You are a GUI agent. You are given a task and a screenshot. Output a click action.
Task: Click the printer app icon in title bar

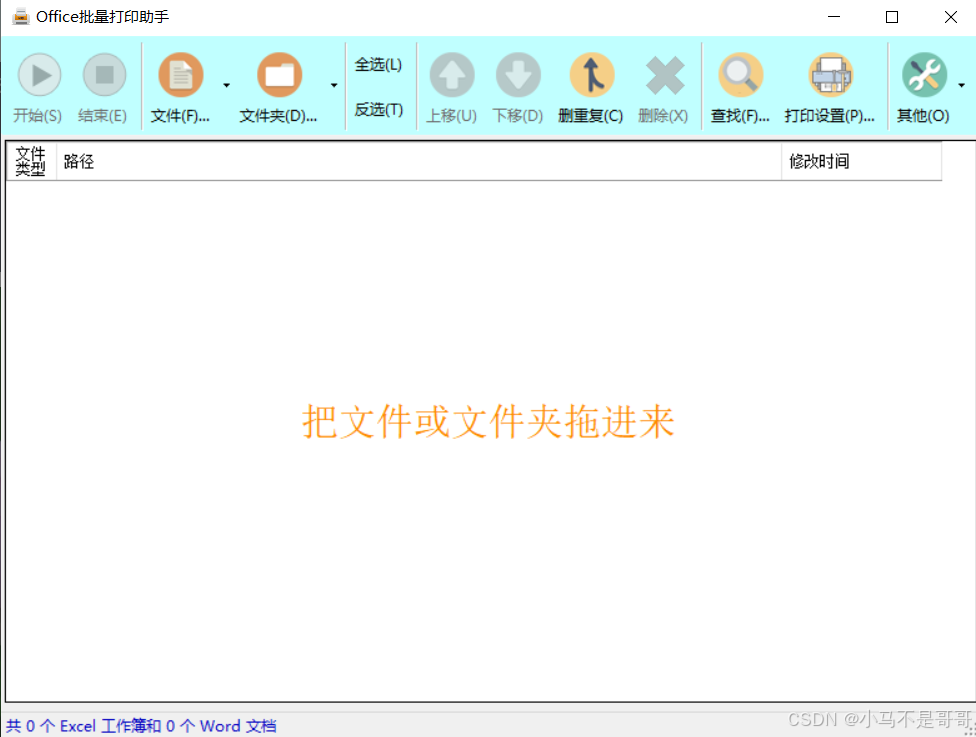coord(21,17)
